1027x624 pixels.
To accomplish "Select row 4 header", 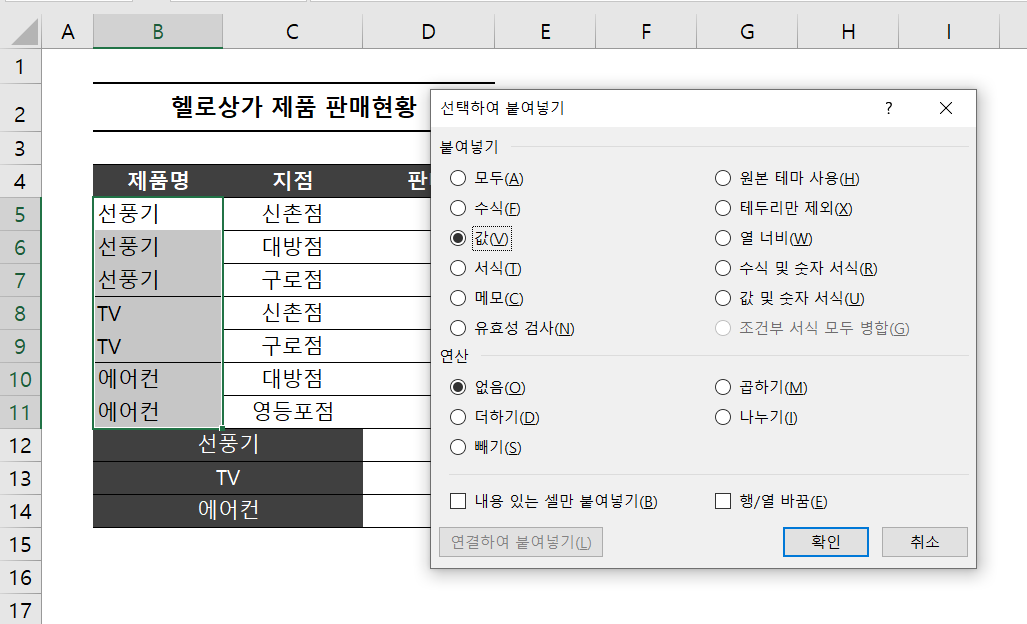I will click(20, 181).
